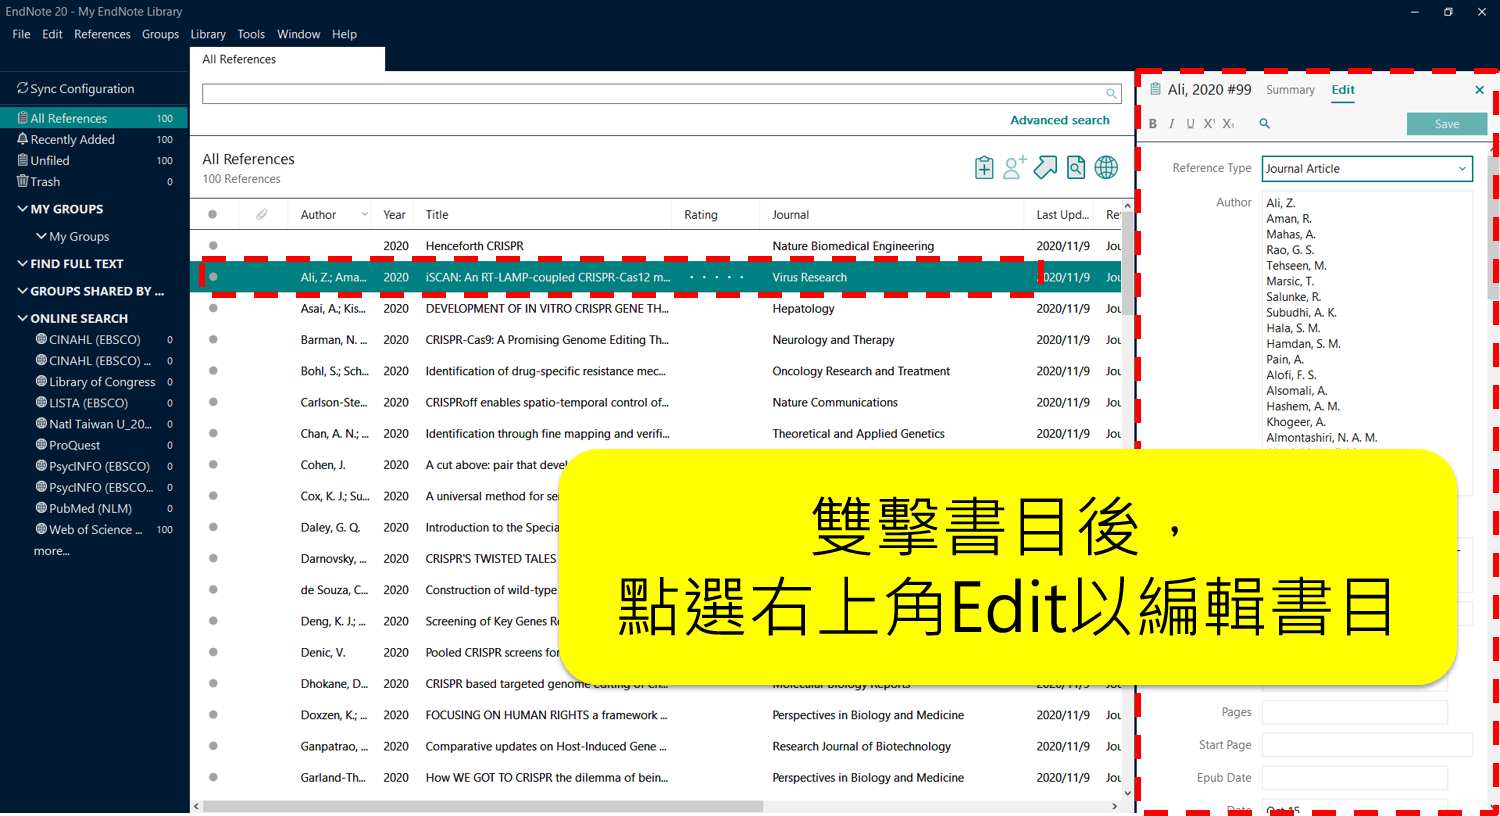Image resolution: width=1500 pixels, height=816 pixels.
Task: Open the Window menu
Action: [x=298, y=34]
